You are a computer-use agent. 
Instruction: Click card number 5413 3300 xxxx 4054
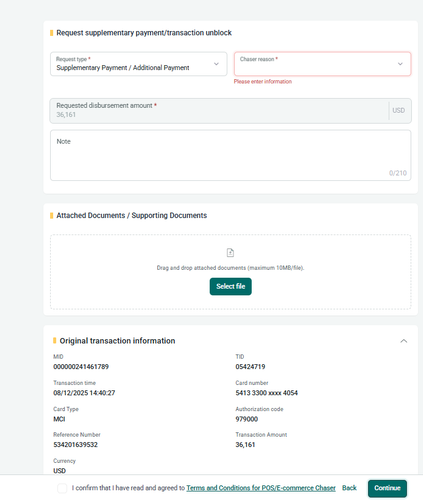click(267, 393)
